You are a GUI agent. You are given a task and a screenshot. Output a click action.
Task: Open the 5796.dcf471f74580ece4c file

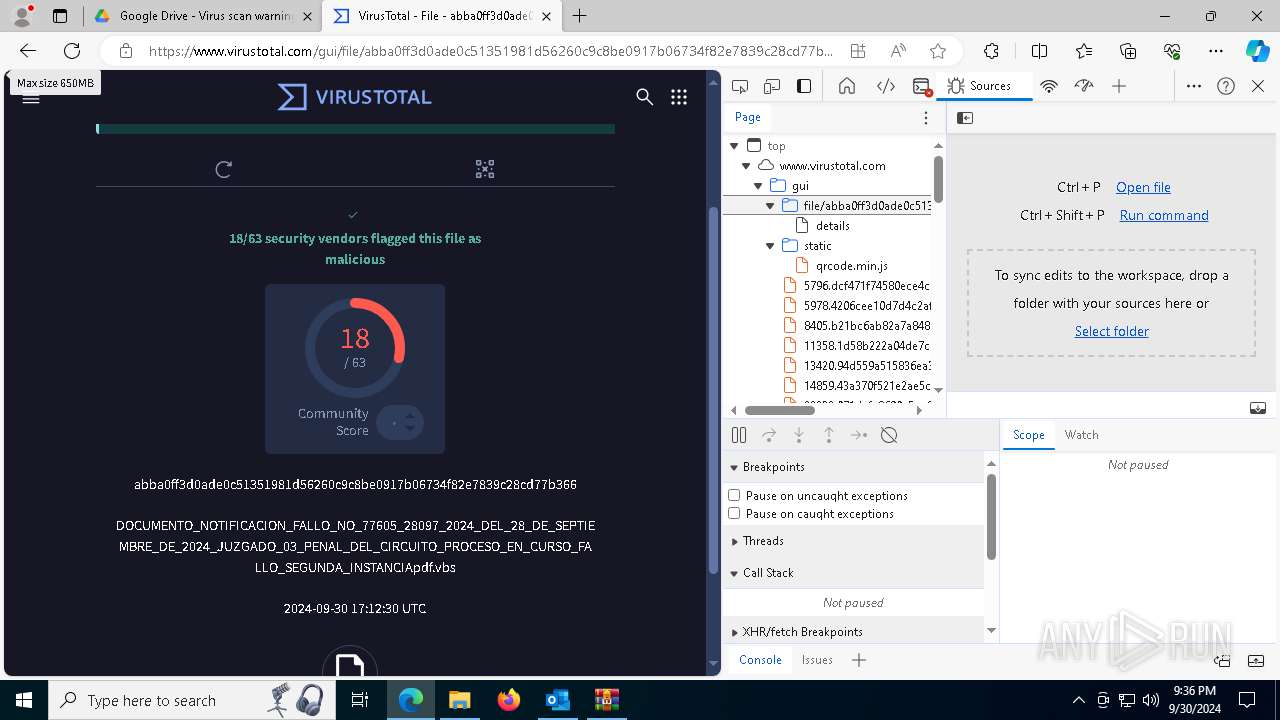coord(857,286)
